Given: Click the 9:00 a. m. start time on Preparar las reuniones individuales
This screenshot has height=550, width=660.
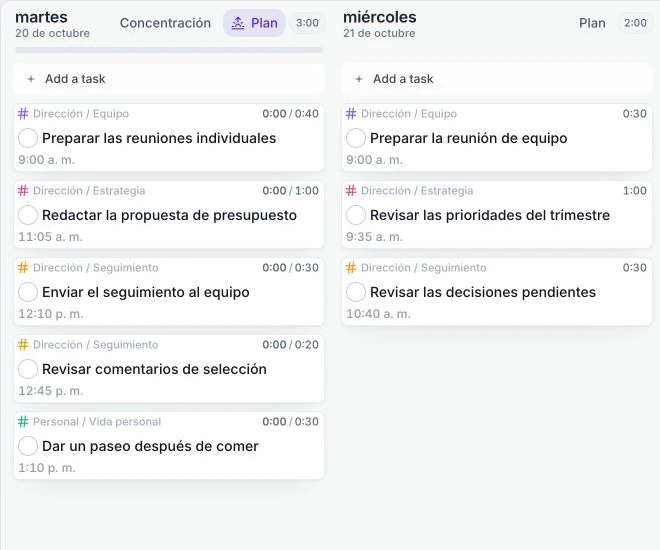Looking at the screenshot, I should coord(46,160).
